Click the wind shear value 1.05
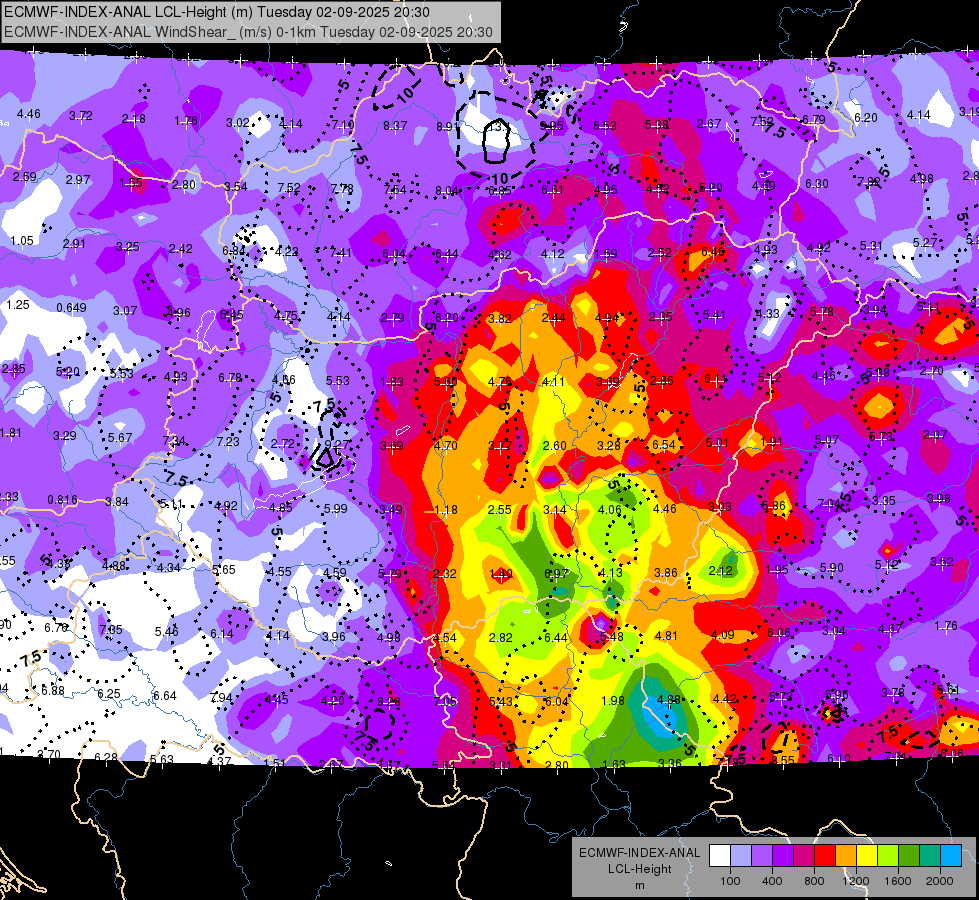Viewport: 979px width, 900px height. (22, 240)
